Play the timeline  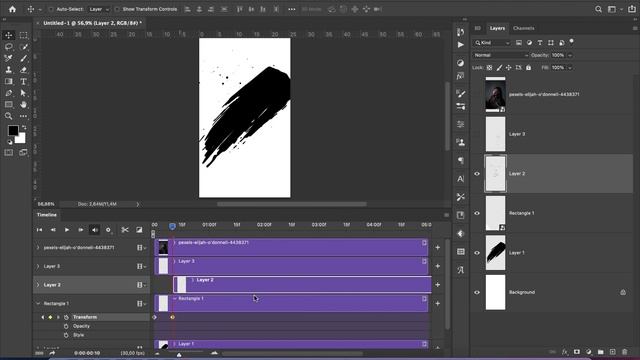(x=67, y=230)
